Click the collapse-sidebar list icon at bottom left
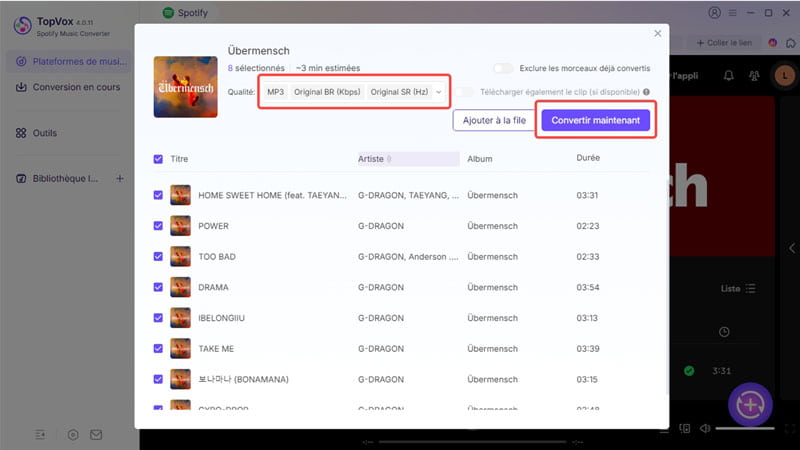Image resolution: width=800 pixels, height=450 pixels. tap(40, 435)
